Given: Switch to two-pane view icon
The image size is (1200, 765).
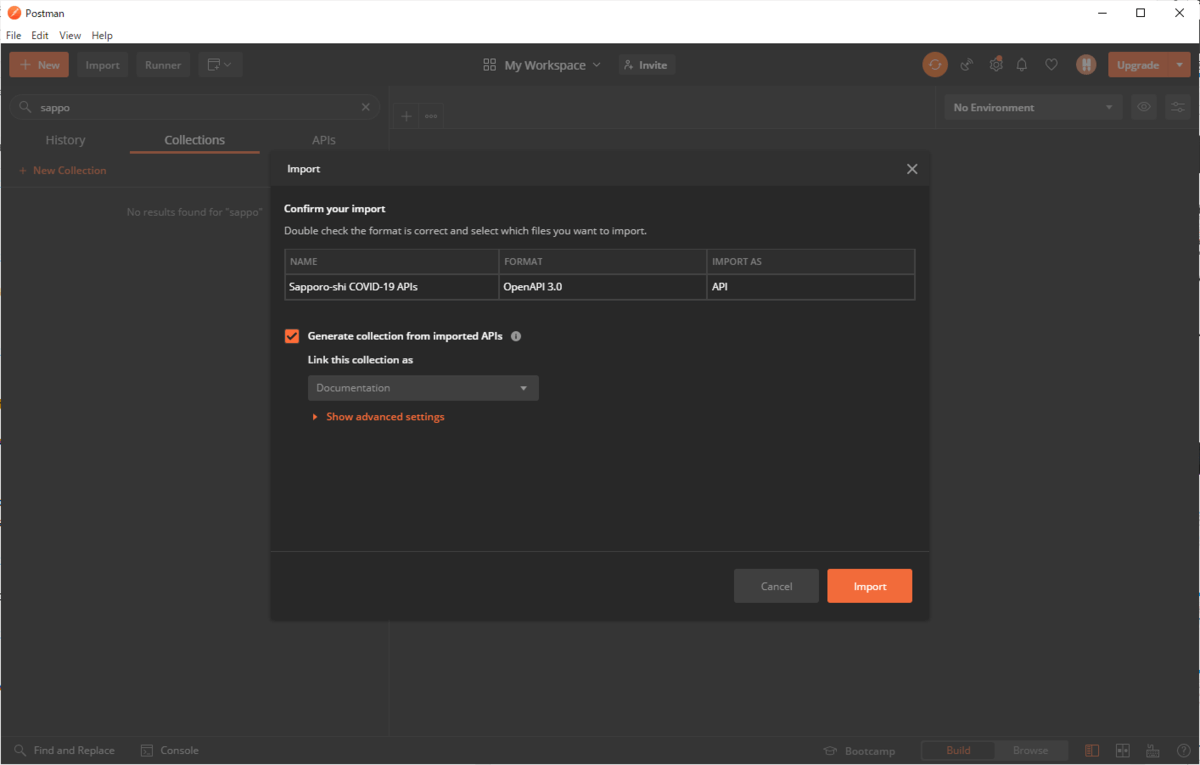Looking at the screenshot, I should coord(1123,750).
